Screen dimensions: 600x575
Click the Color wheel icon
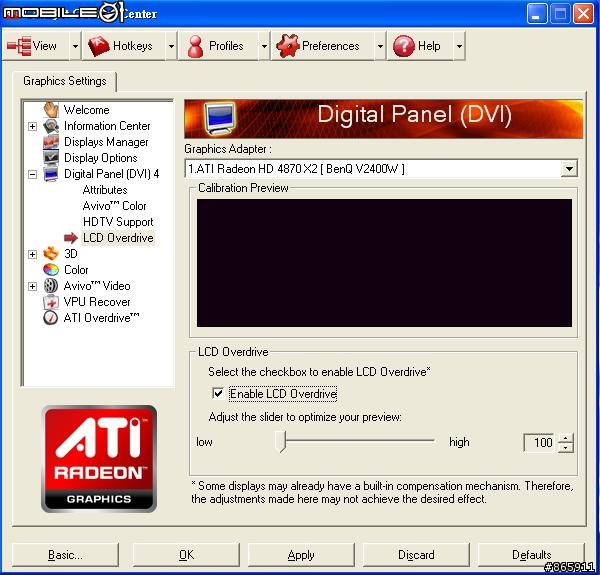coord(51,270)
